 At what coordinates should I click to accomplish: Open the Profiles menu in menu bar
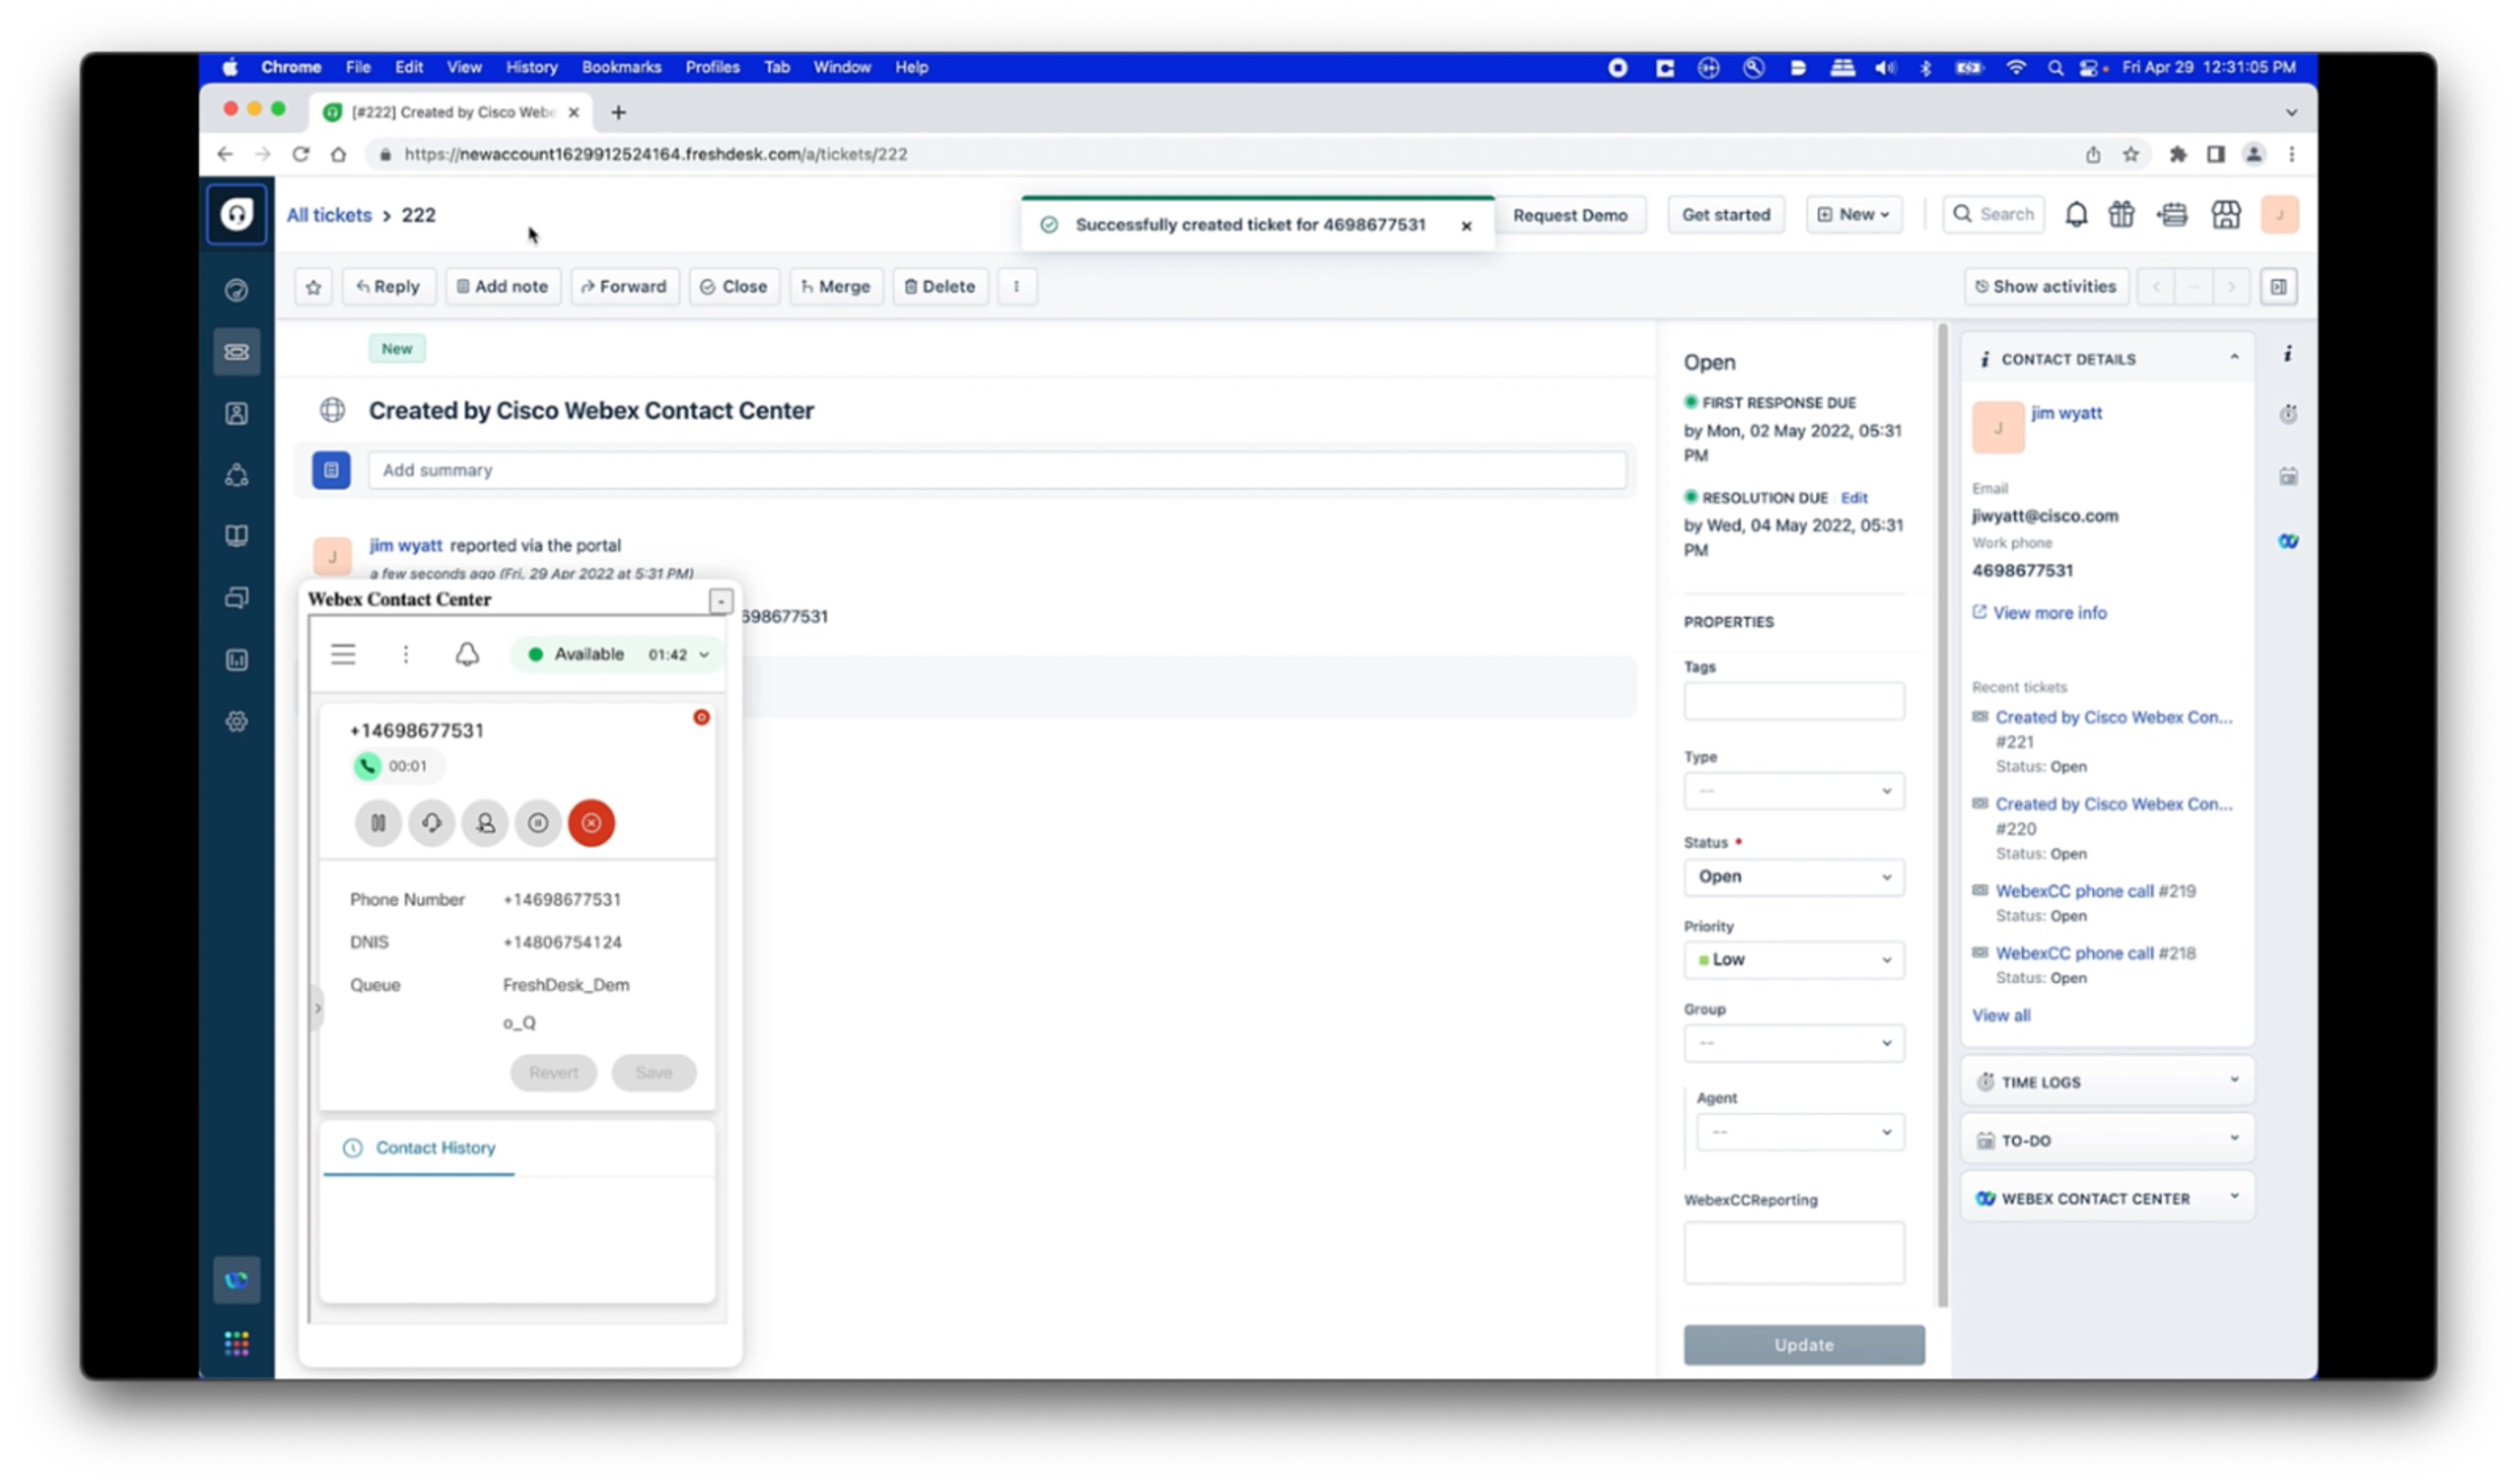(712, 67)
